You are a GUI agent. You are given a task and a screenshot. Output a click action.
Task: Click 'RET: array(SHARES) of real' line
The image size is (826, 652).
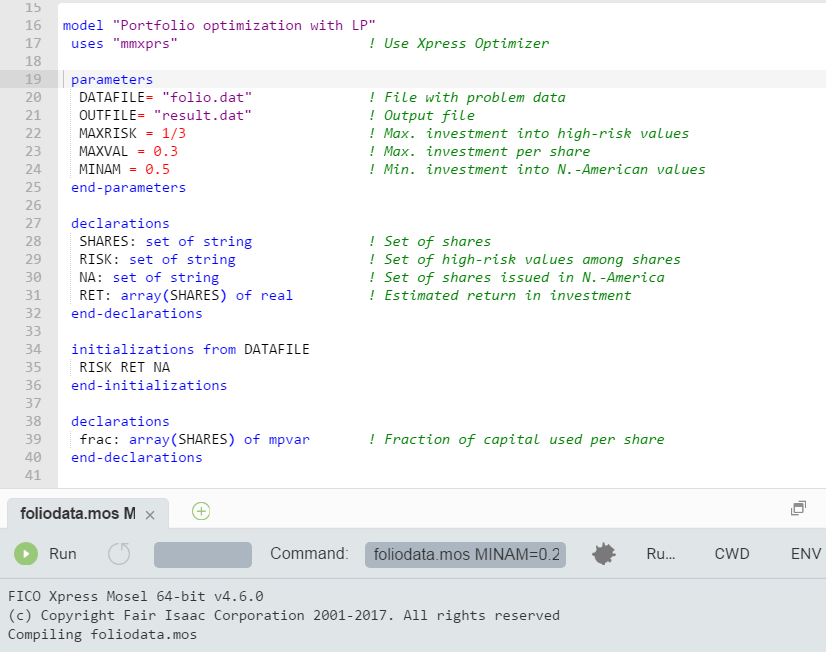pos(186,295)
